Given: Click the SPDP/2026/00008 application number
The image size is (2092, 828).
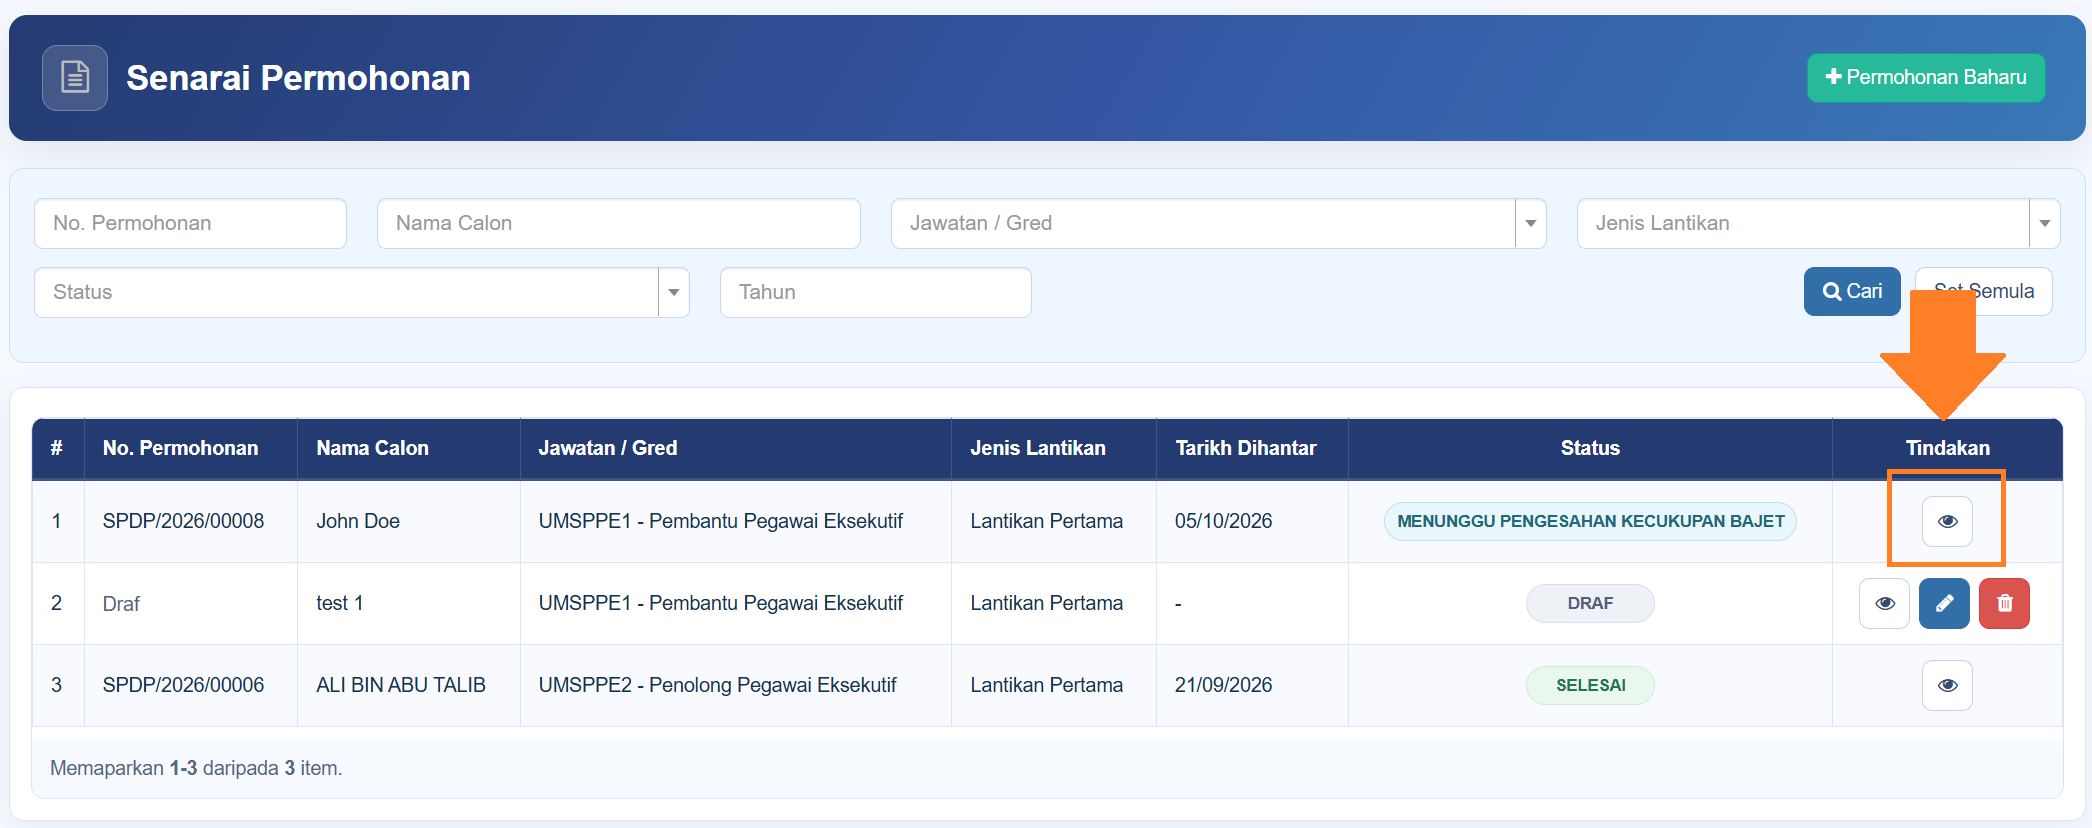Looking at the screenshot, I should (183, 521).
